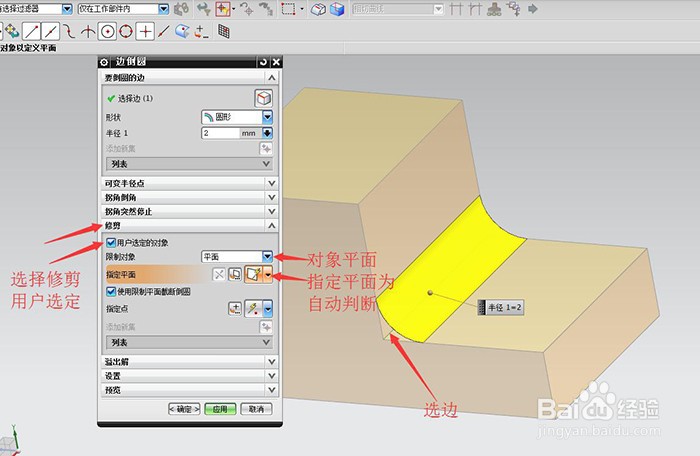The width and height of the screenshot is (700, 456).
Task: Click the point on face snap icon
Action: point(182,32)
